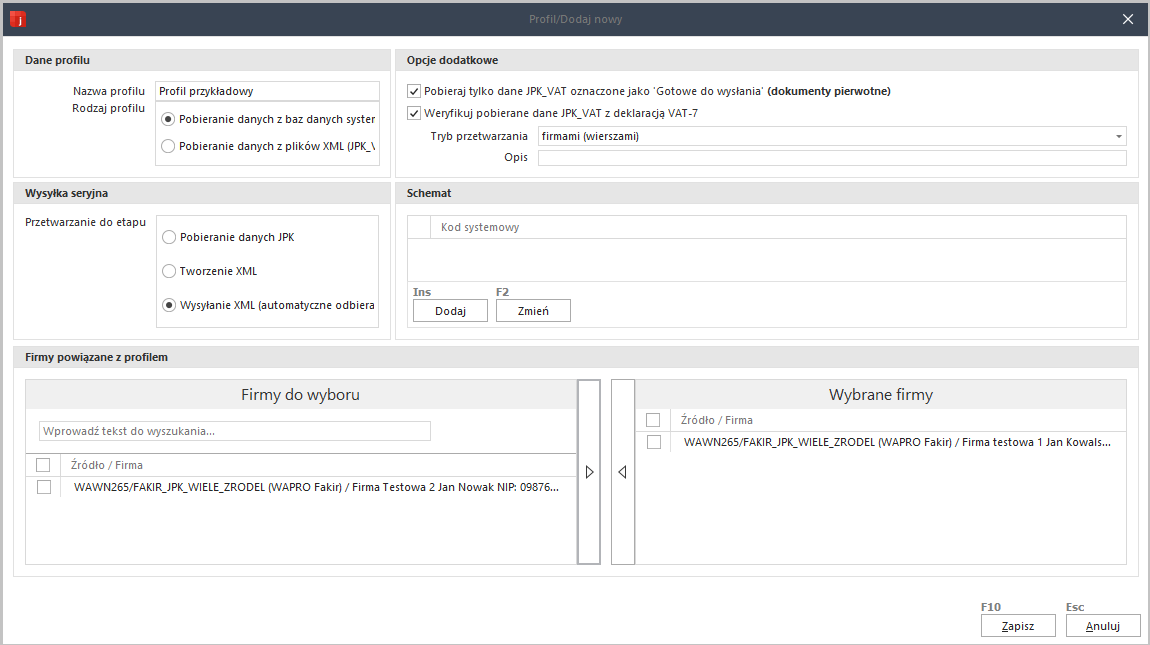This screenshot has width=1150, height=645.
Task: Click the right arrow to add selected firms
Action: tap(589, 472)
